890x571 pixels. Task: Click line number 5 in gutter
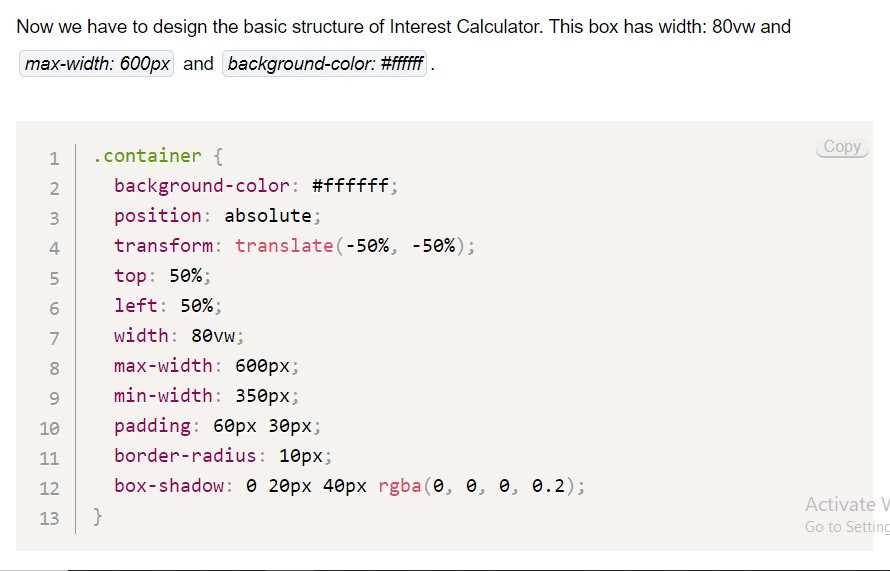(54, 278)
